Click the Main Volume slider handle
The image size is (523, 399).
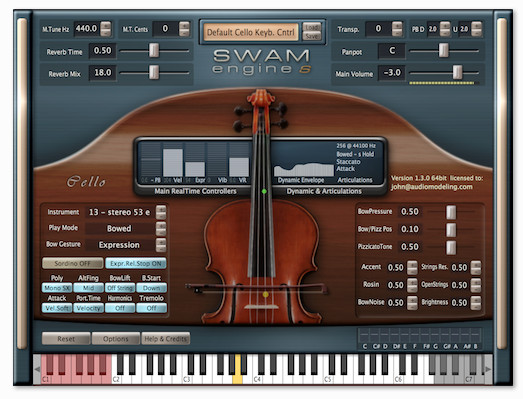click(457, 72)
